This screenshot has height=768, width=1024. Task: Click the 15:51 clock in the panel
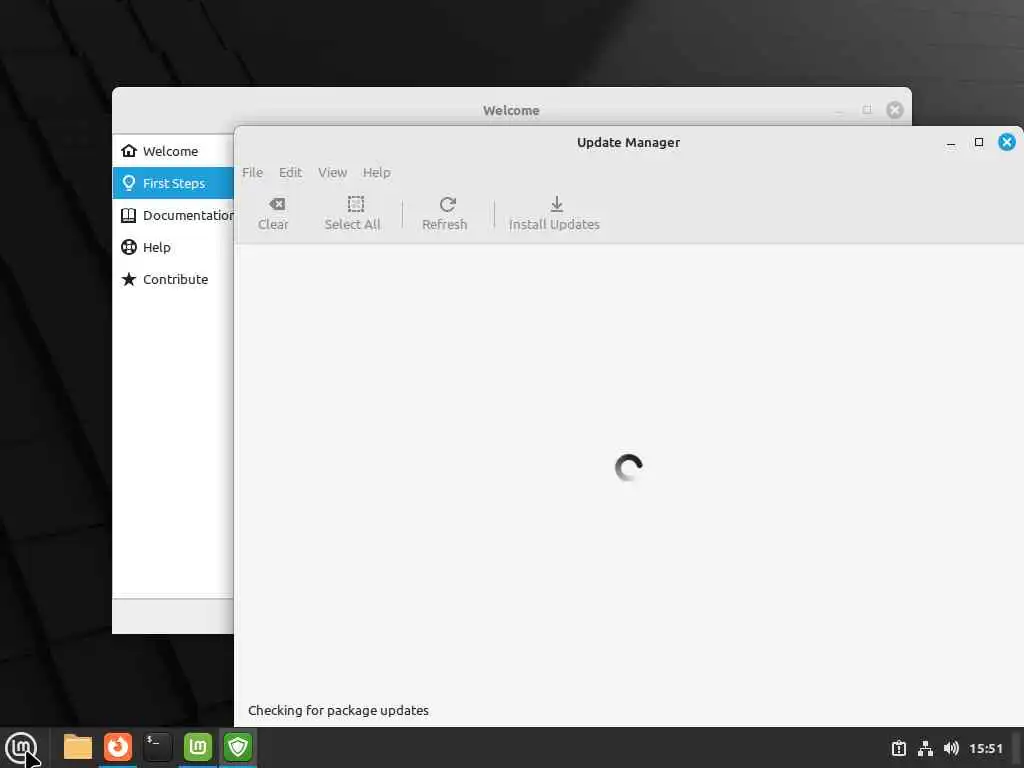pos(985,748)
